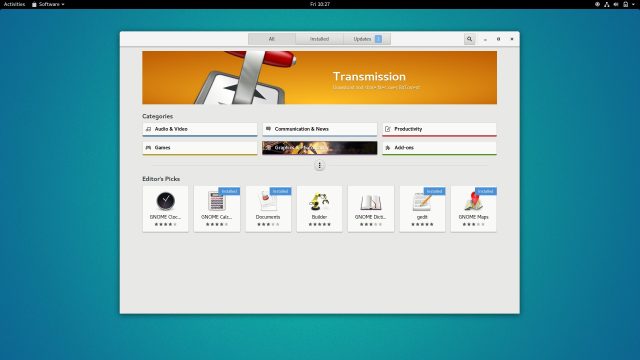The width and height of the screenshot is (640, 360).
Task: Open the Games category
Action: click(200, 148)
